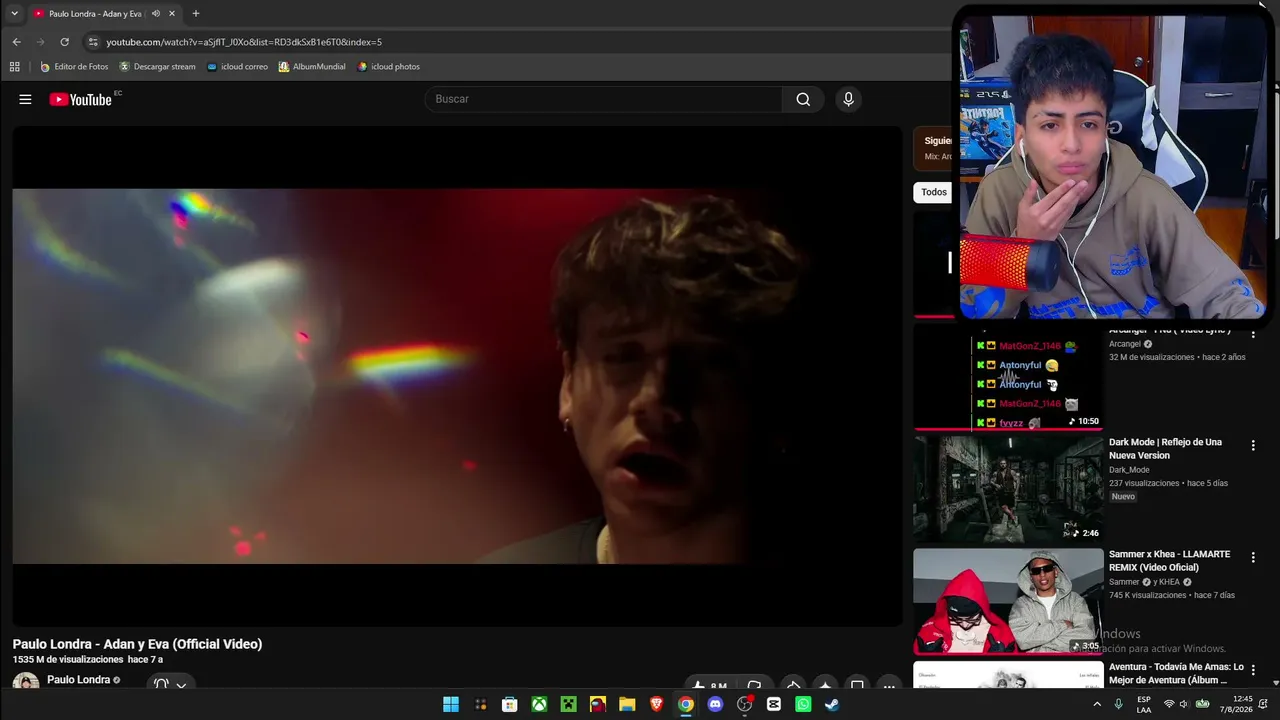Open the Editor de Fotos bookmark
This screenshot has height=720, width=1280.
point(74,67)
